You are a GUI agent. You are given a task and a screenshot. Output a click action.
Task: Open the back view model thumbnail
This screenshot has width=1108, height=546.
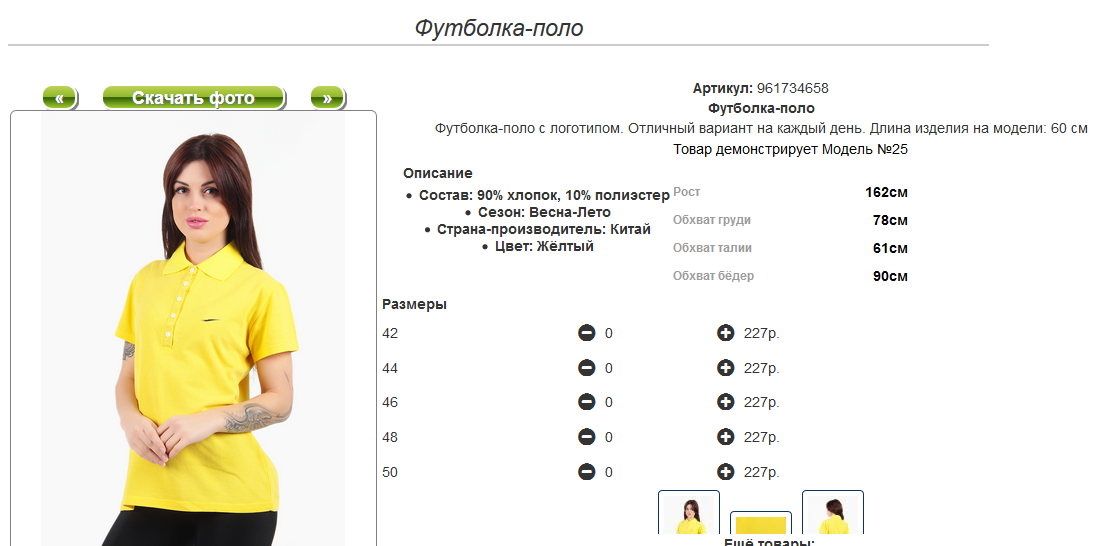tap(833, 513)
